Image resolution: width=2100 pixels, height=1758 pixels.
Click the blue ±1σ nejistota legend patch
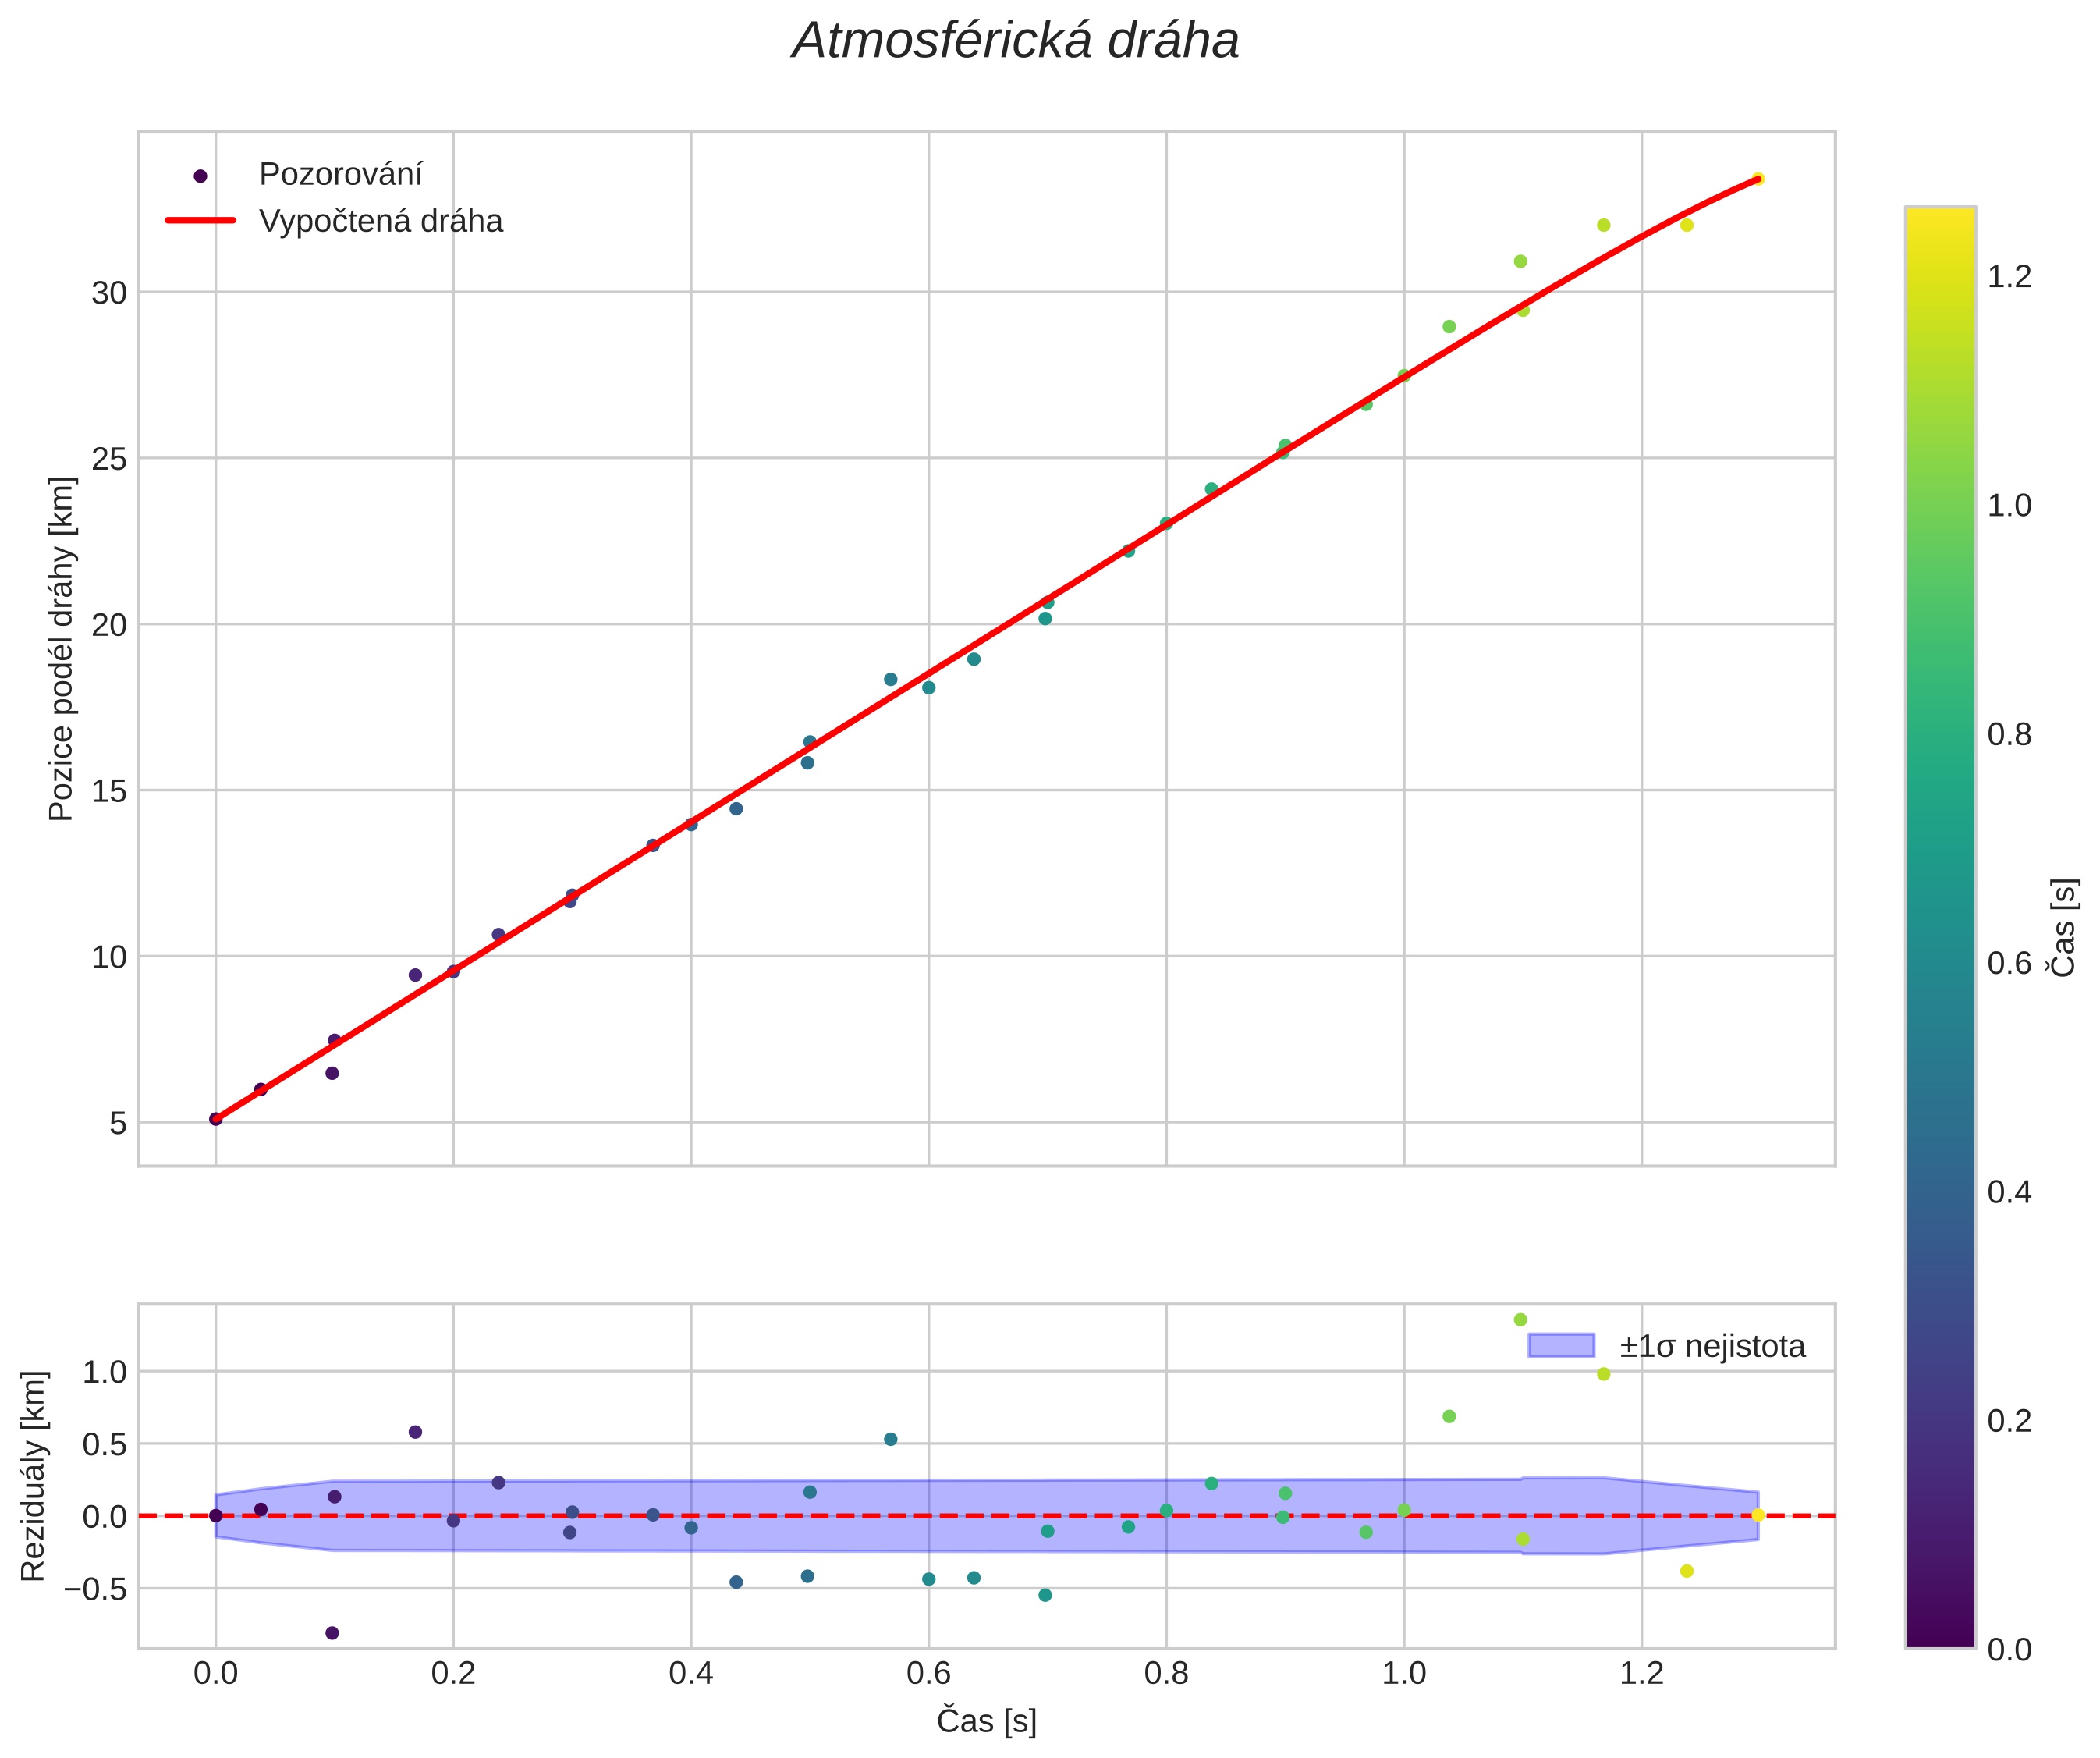click(1561, 1346)
